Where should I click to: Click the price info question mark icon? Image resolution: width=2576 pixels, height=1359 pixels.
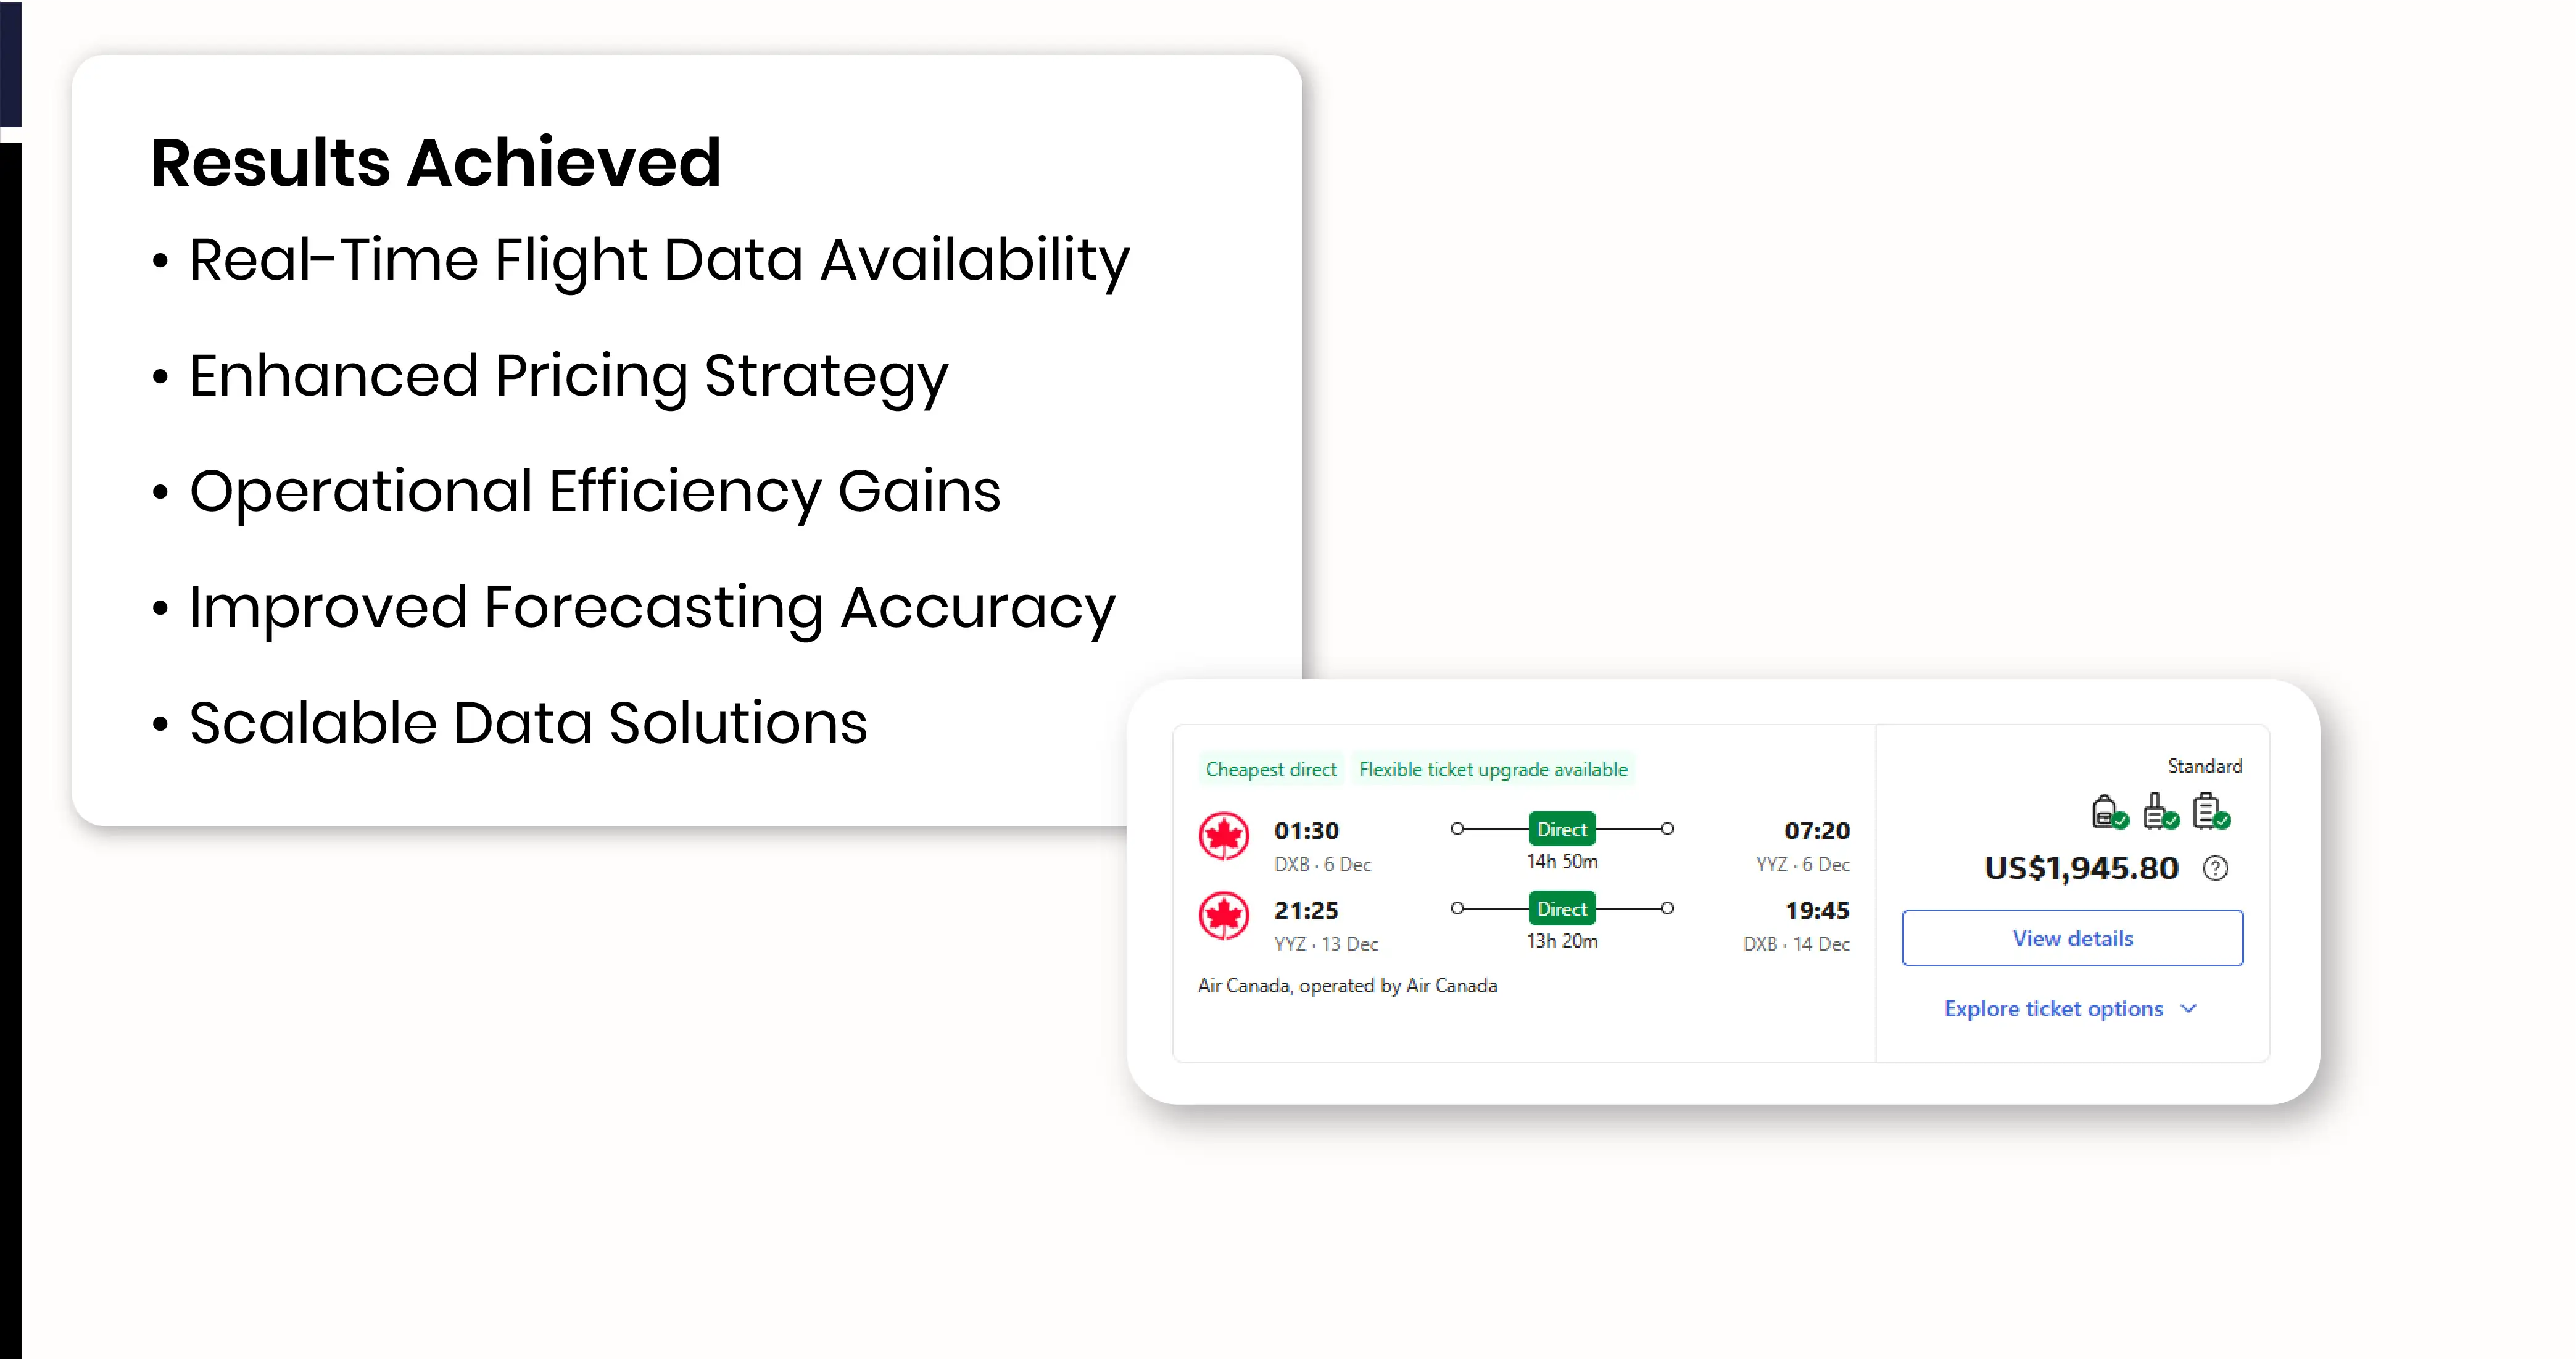tap(2215, 868)
